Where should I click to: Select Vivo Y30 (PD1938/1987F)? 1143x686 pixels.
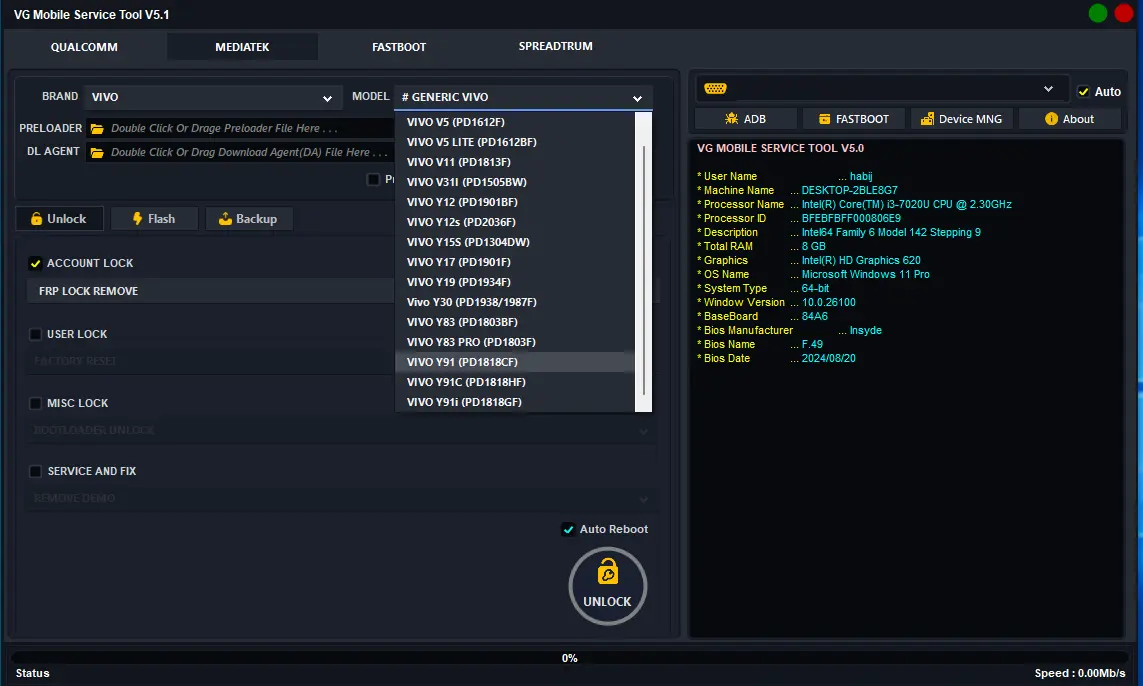coord(515,302)
